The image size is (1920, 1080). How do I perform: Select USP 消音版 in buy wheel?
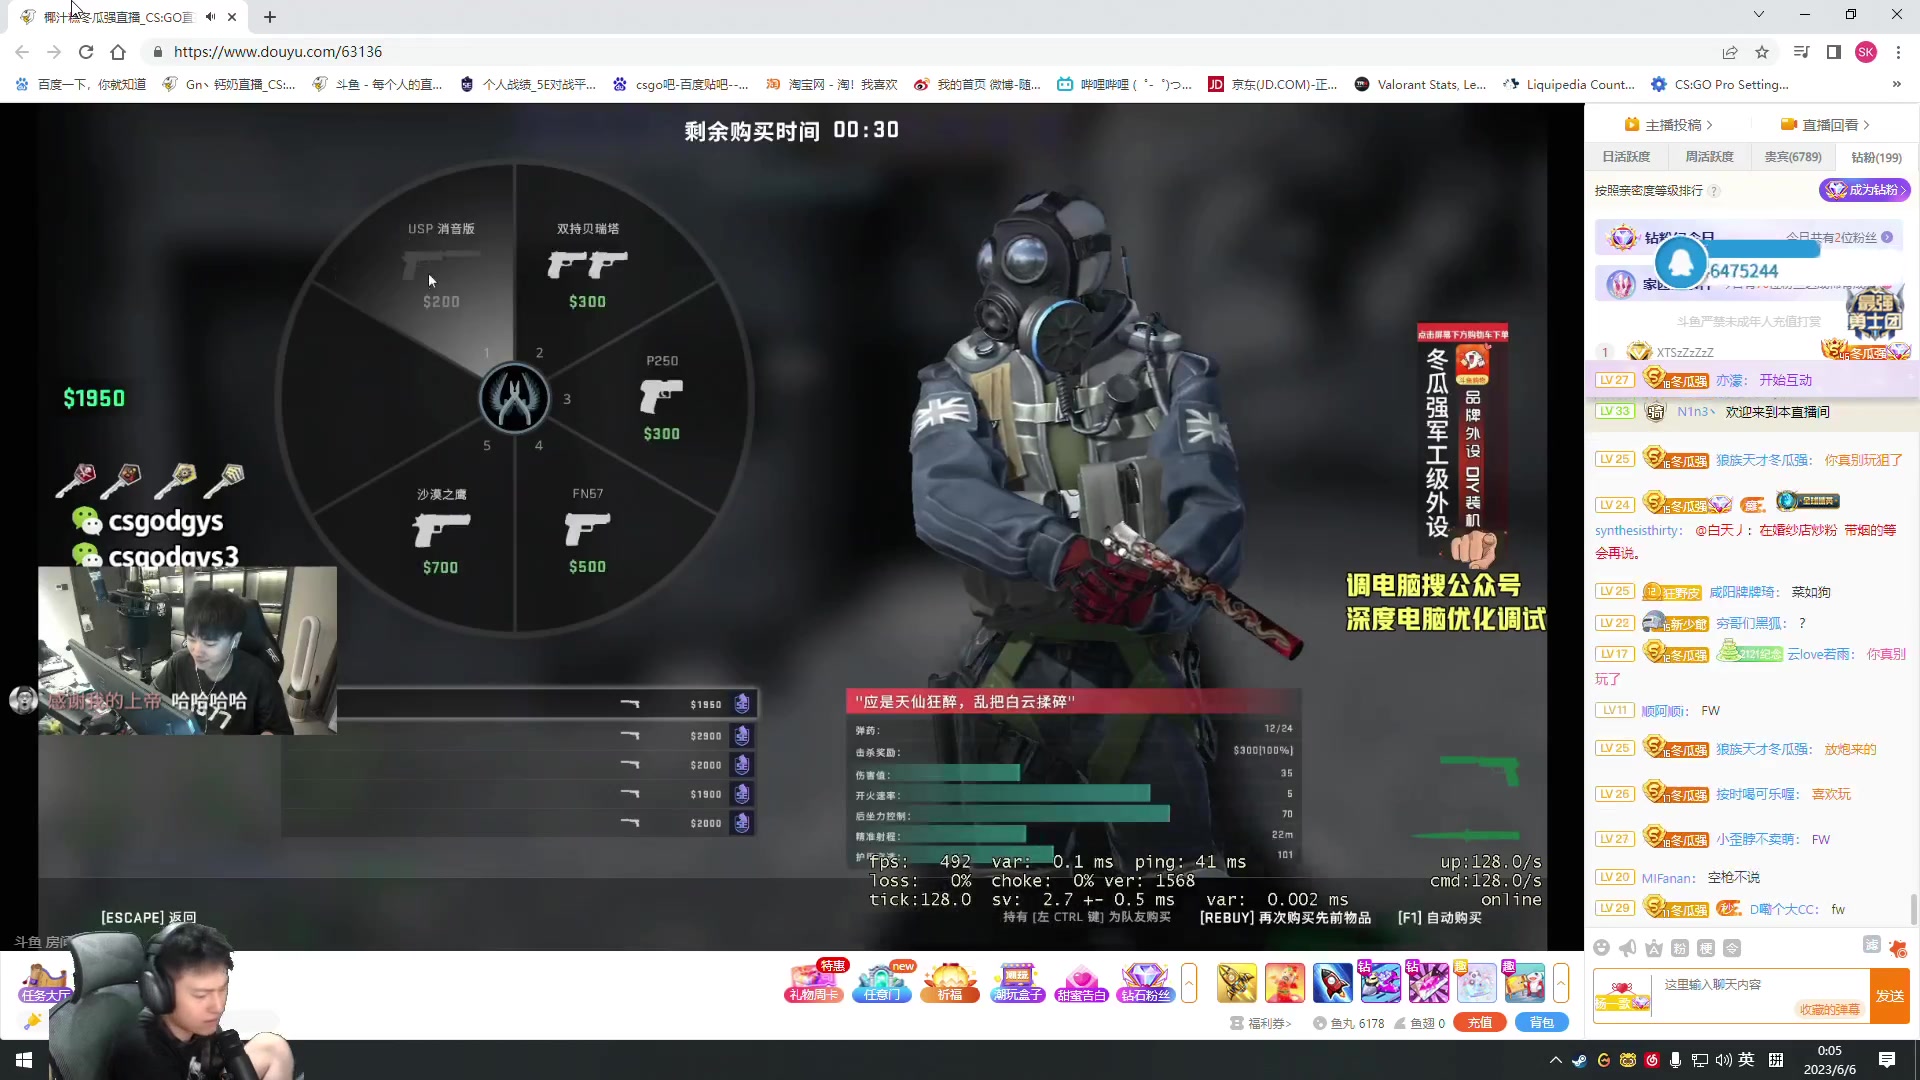click(441, 265)
